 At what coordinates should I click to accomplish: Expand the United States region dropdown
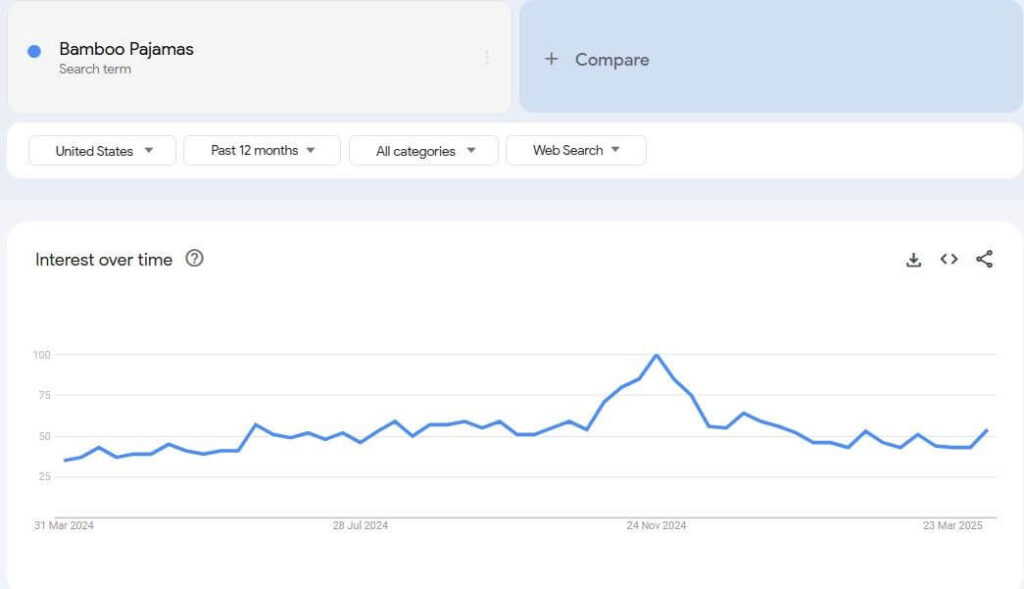coord(102,151)
